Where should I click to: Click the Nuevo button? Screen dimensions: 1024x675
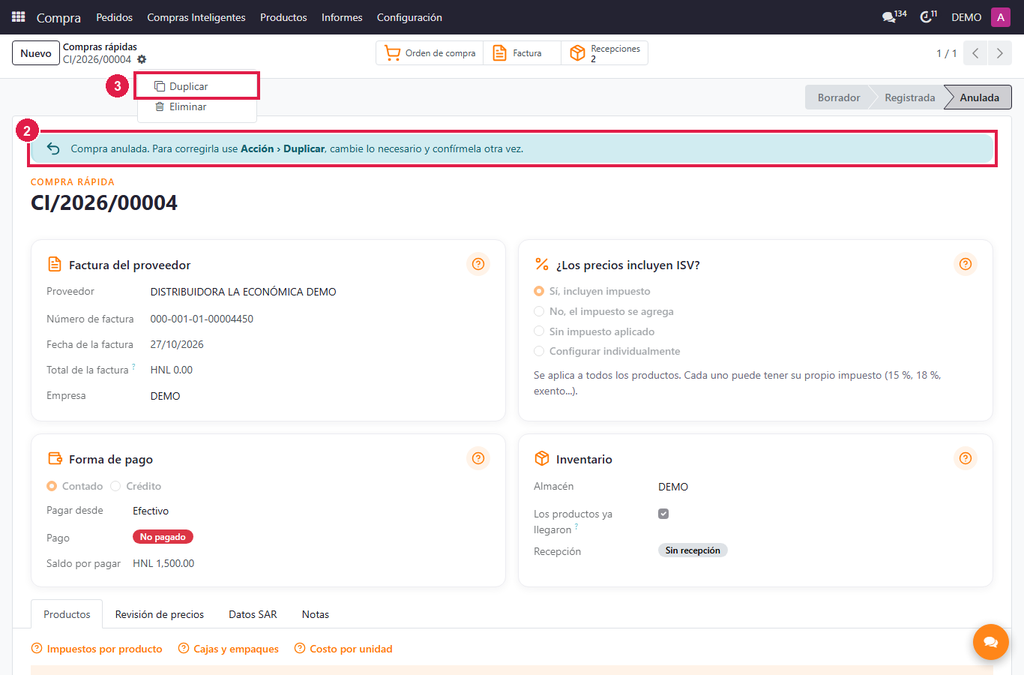click(x=36, y=54)
